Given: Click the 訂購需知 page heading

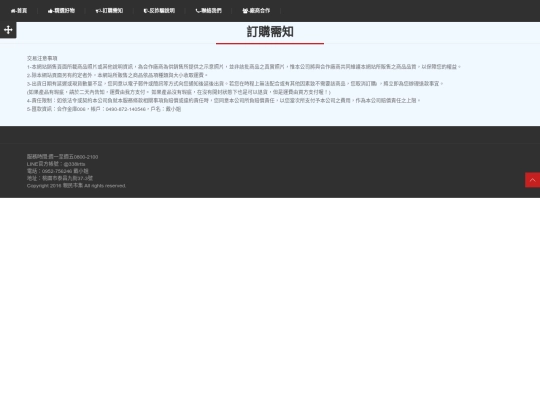Looking at the screenshot, I should tap(270, 32).
